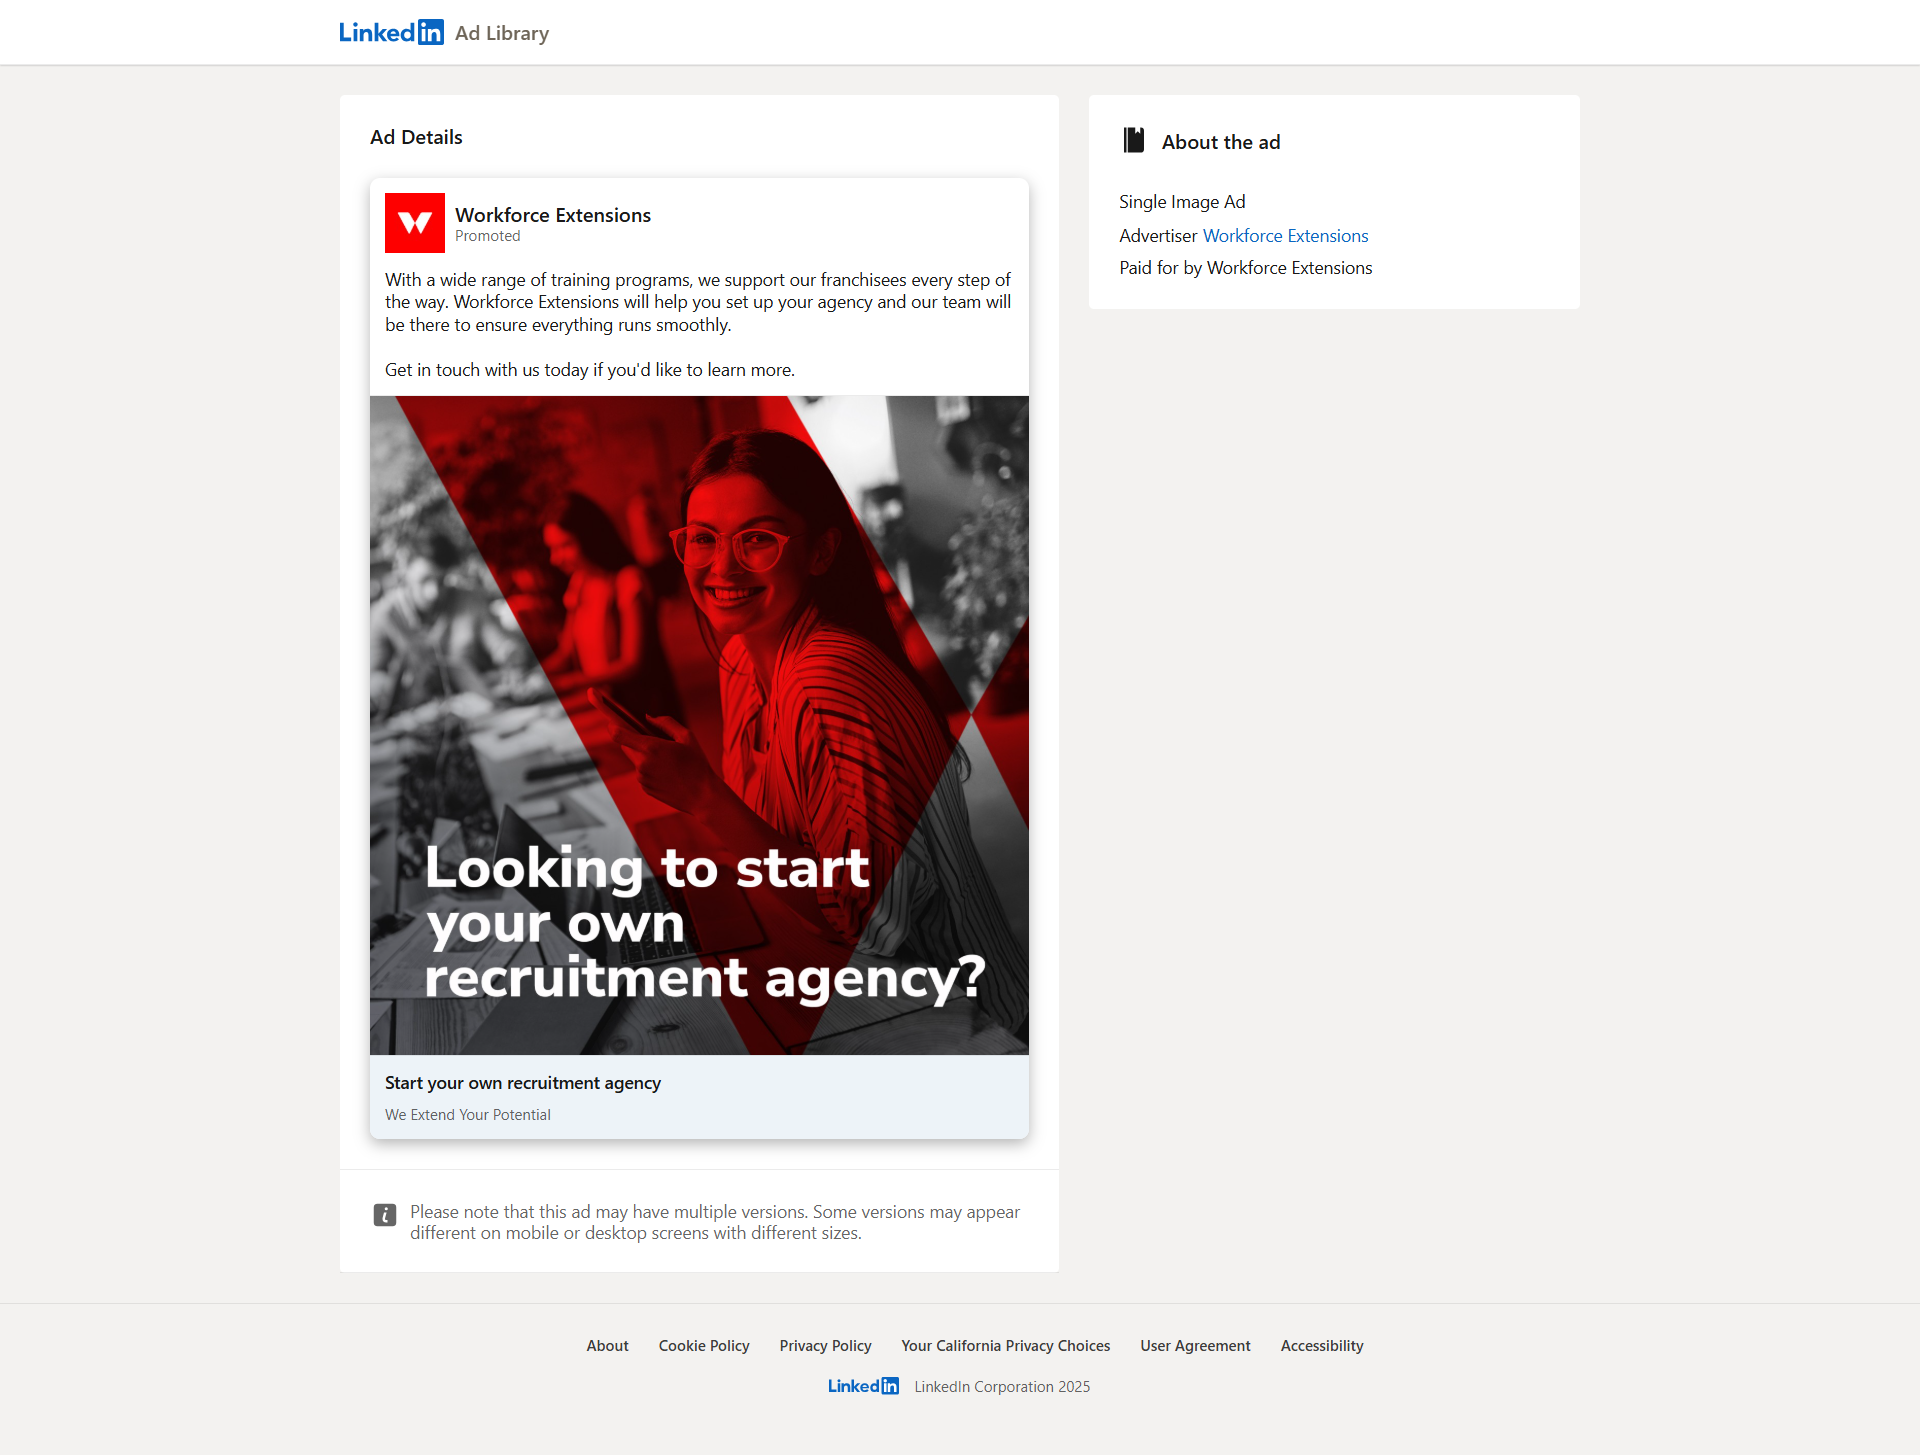Click the 'Get in touch with us today' line
The width and height of the screenshot is (1920, 1455).
pos(590,370)
